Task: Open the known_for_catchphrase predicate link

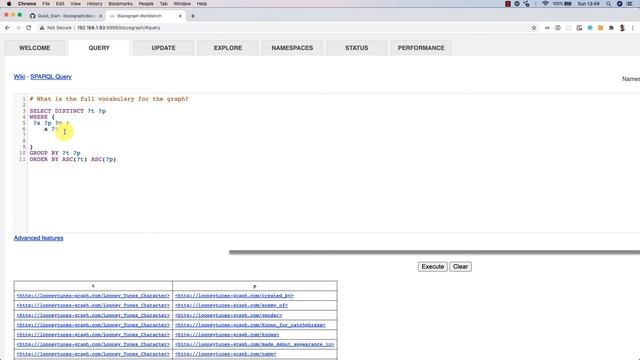Action: [x=250, y=325]
